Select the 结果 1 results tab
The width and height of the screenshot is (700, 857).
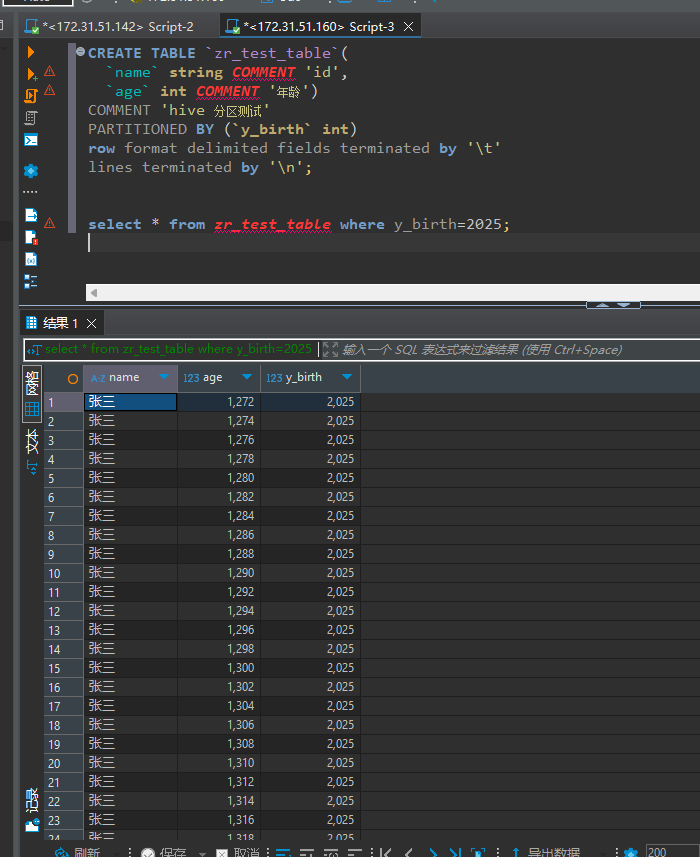coord(60,323)
